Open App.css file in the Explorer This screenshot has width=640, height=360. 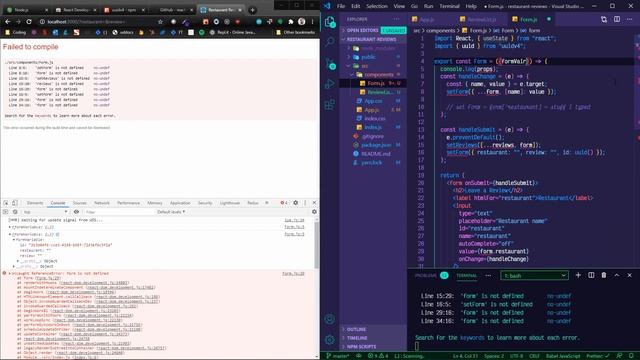click(373, 101)
